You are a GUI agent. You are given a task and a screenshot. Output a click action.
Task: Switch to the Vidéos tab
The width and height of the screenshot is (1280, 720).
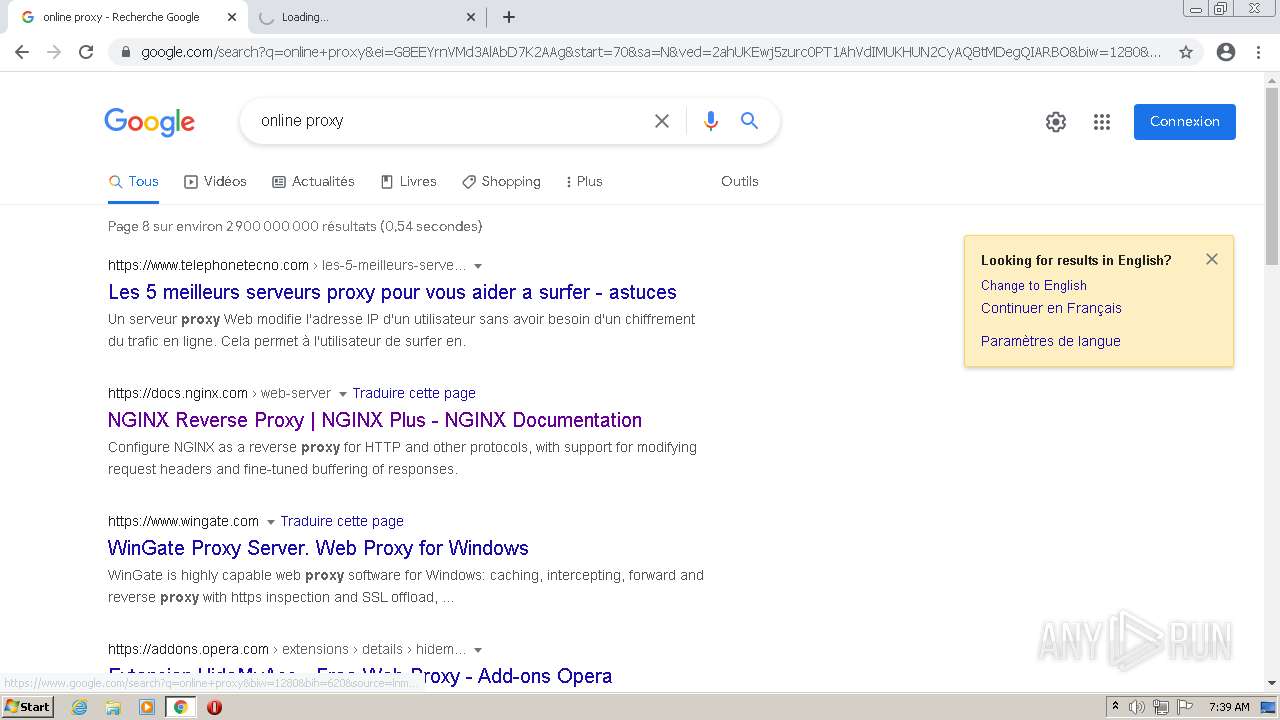215,181
